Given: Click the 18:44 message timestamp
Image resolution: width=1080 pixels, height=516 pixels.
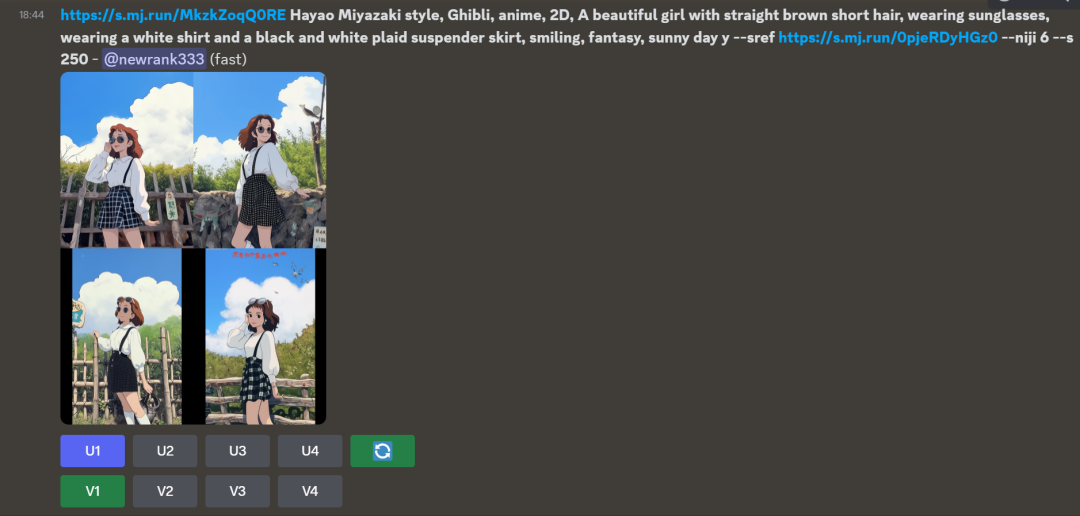Looking at the screenshot, I should coord(32,15).
